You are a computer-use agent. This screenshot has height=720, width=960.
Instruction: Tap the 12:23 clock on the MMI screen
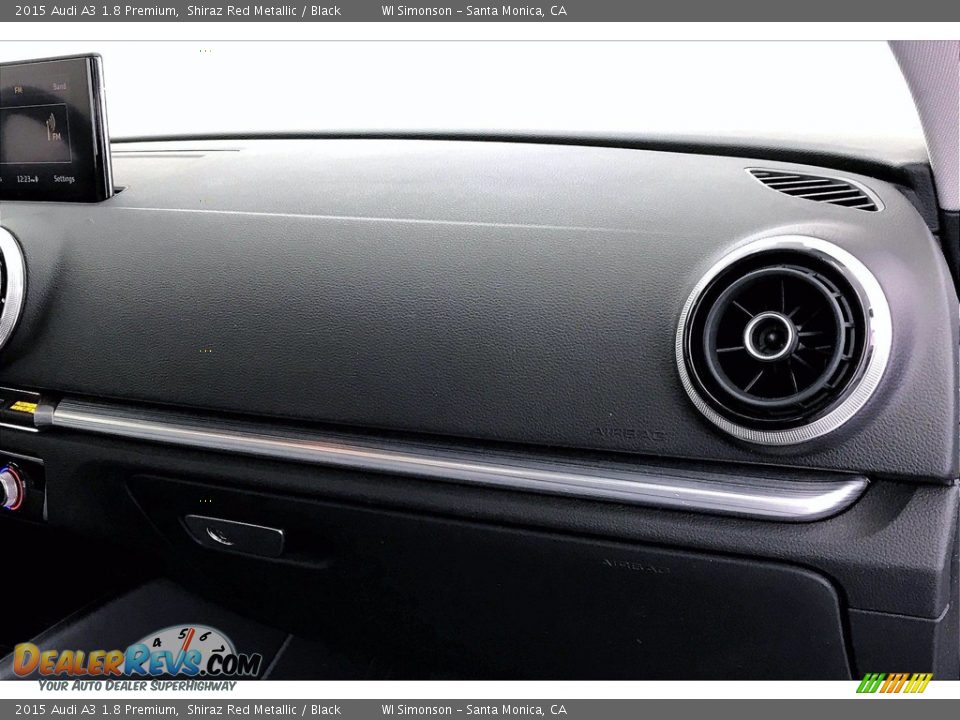[27, 179]
